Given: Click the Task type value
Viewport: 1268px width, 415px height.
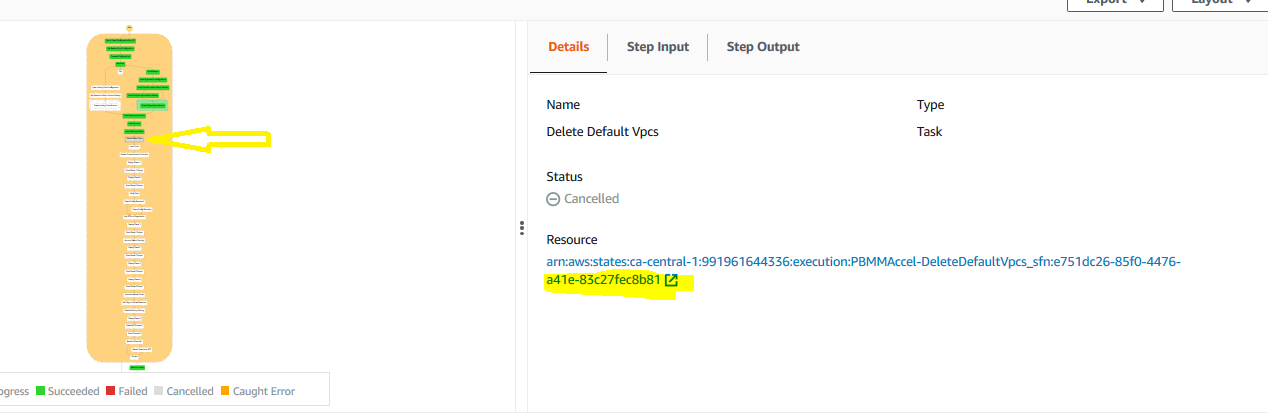Looking at the screenshot, I should (x=929, y=132).
